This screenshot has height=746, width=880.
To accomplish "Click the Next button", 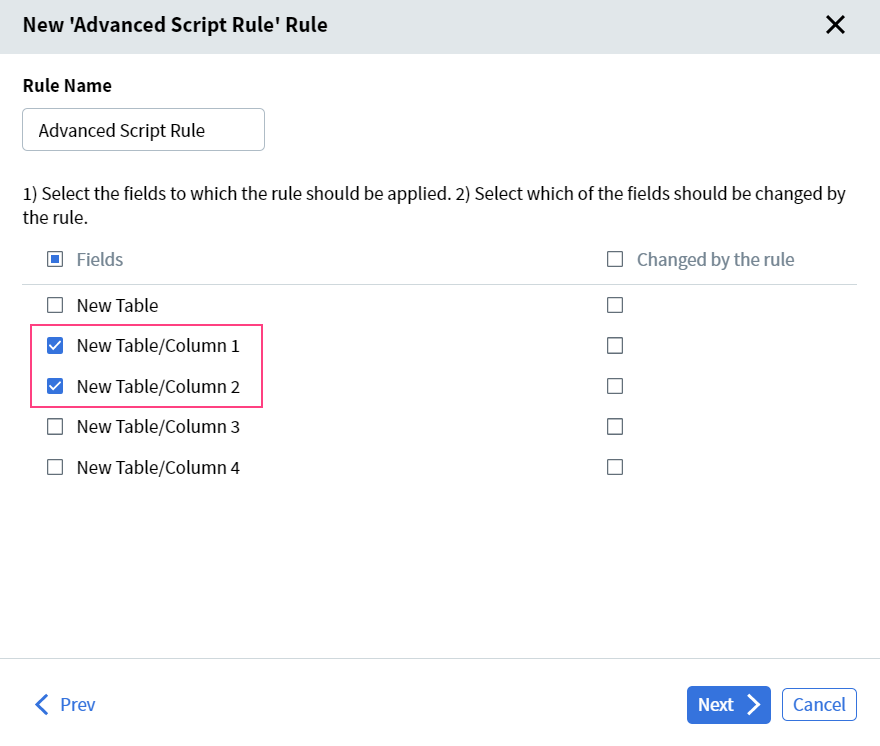I will [728, 704].
